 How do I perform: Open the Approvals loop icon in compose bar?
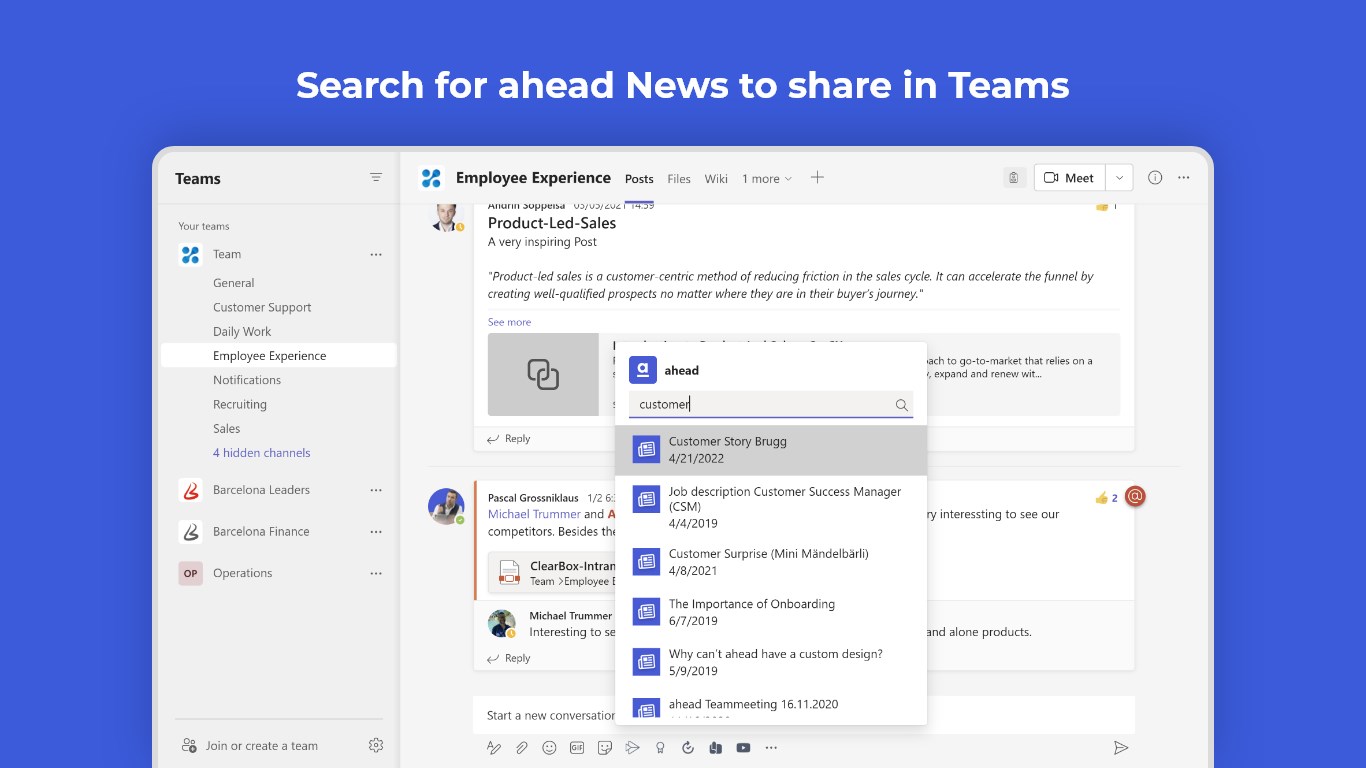pyautogui.click(x=688, y=748)
